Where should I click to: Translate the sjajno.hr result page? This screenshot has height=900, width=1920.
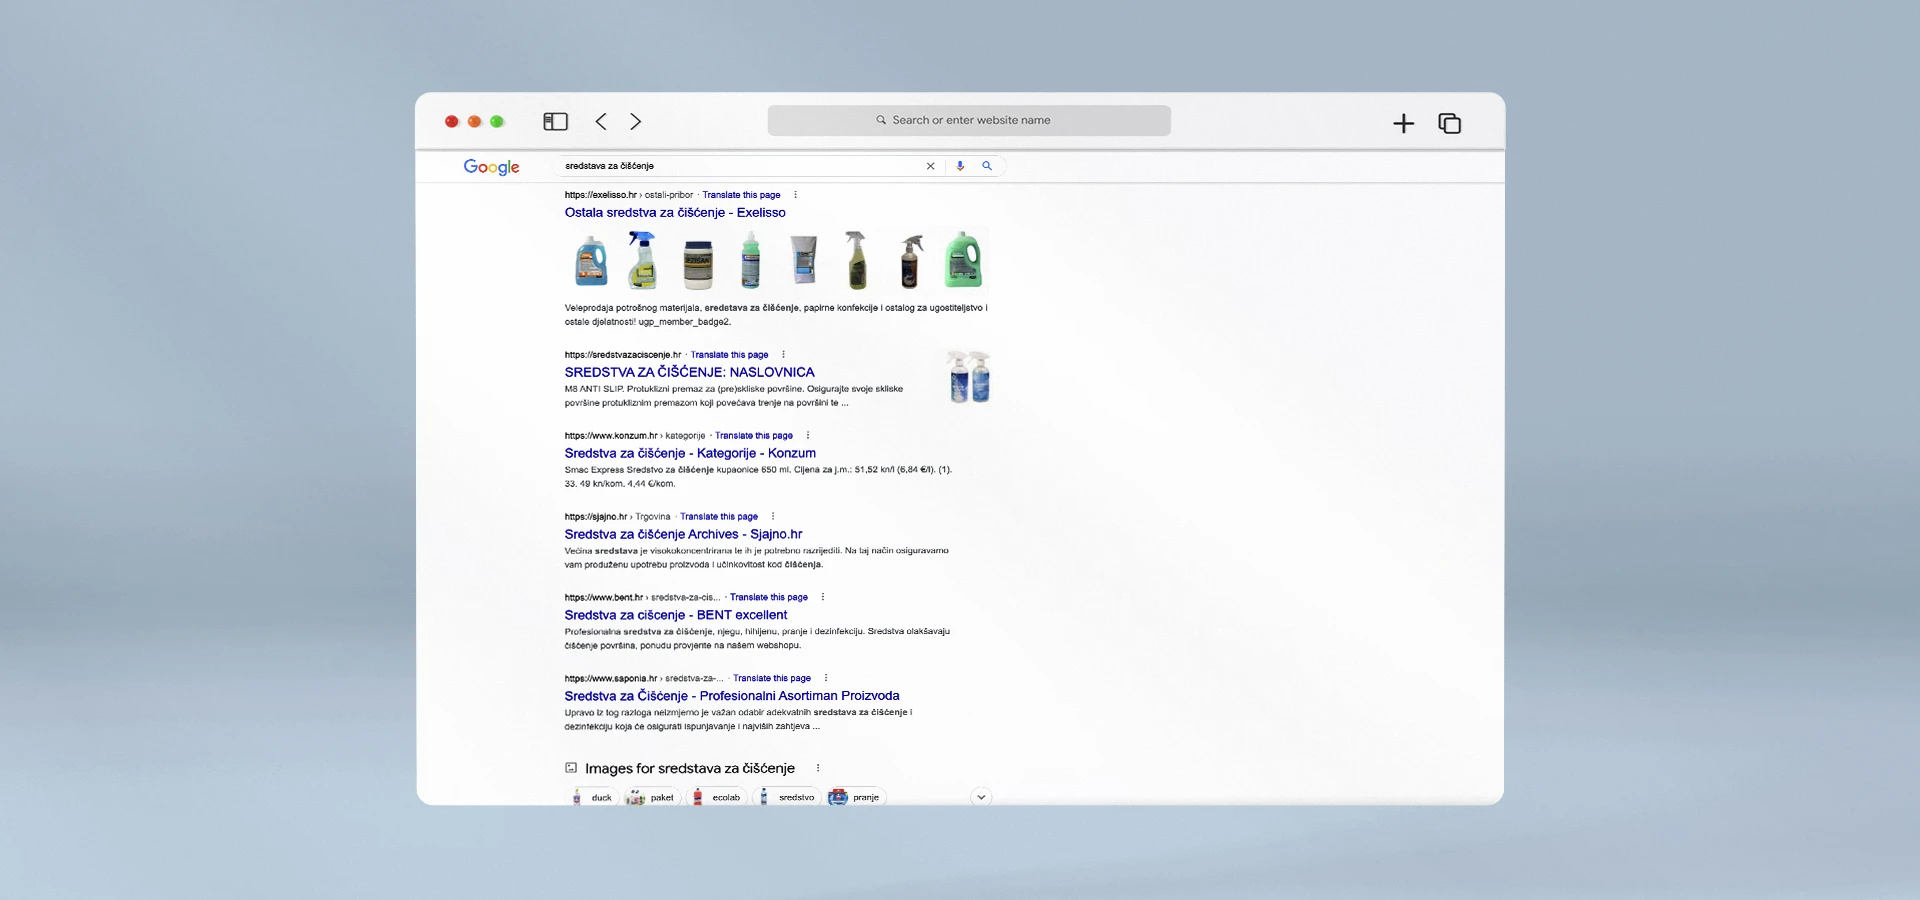tap(719, 517)
